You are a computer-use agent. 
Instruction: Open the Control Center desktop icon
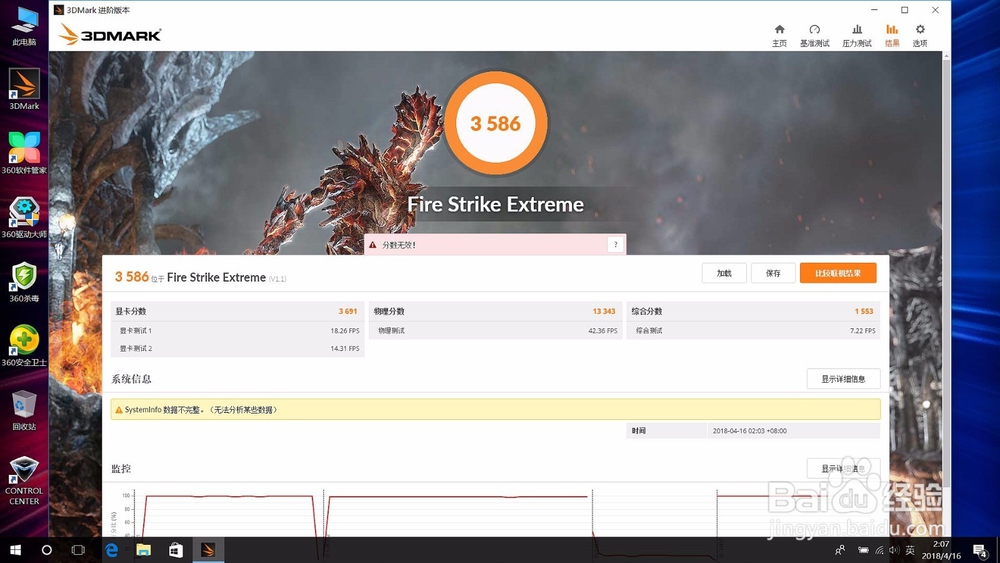click(24, 481)
